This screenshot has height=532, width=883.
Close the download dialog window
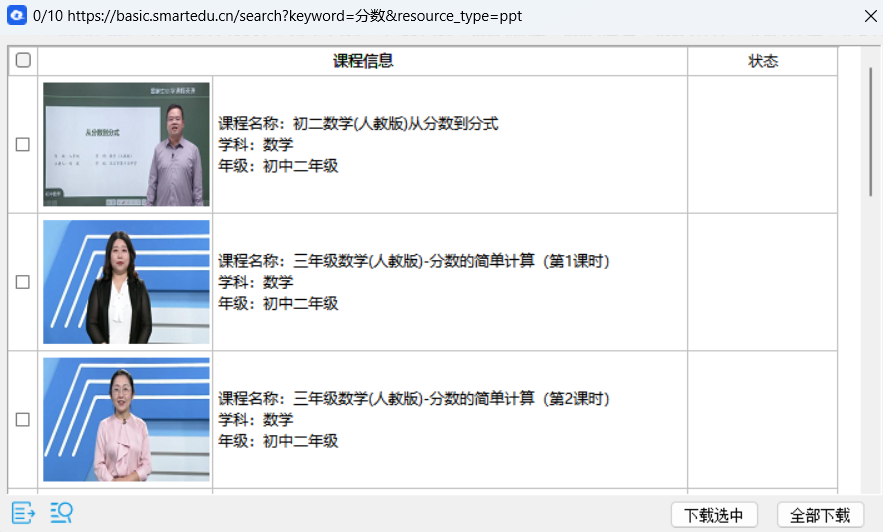click(870, 16)
